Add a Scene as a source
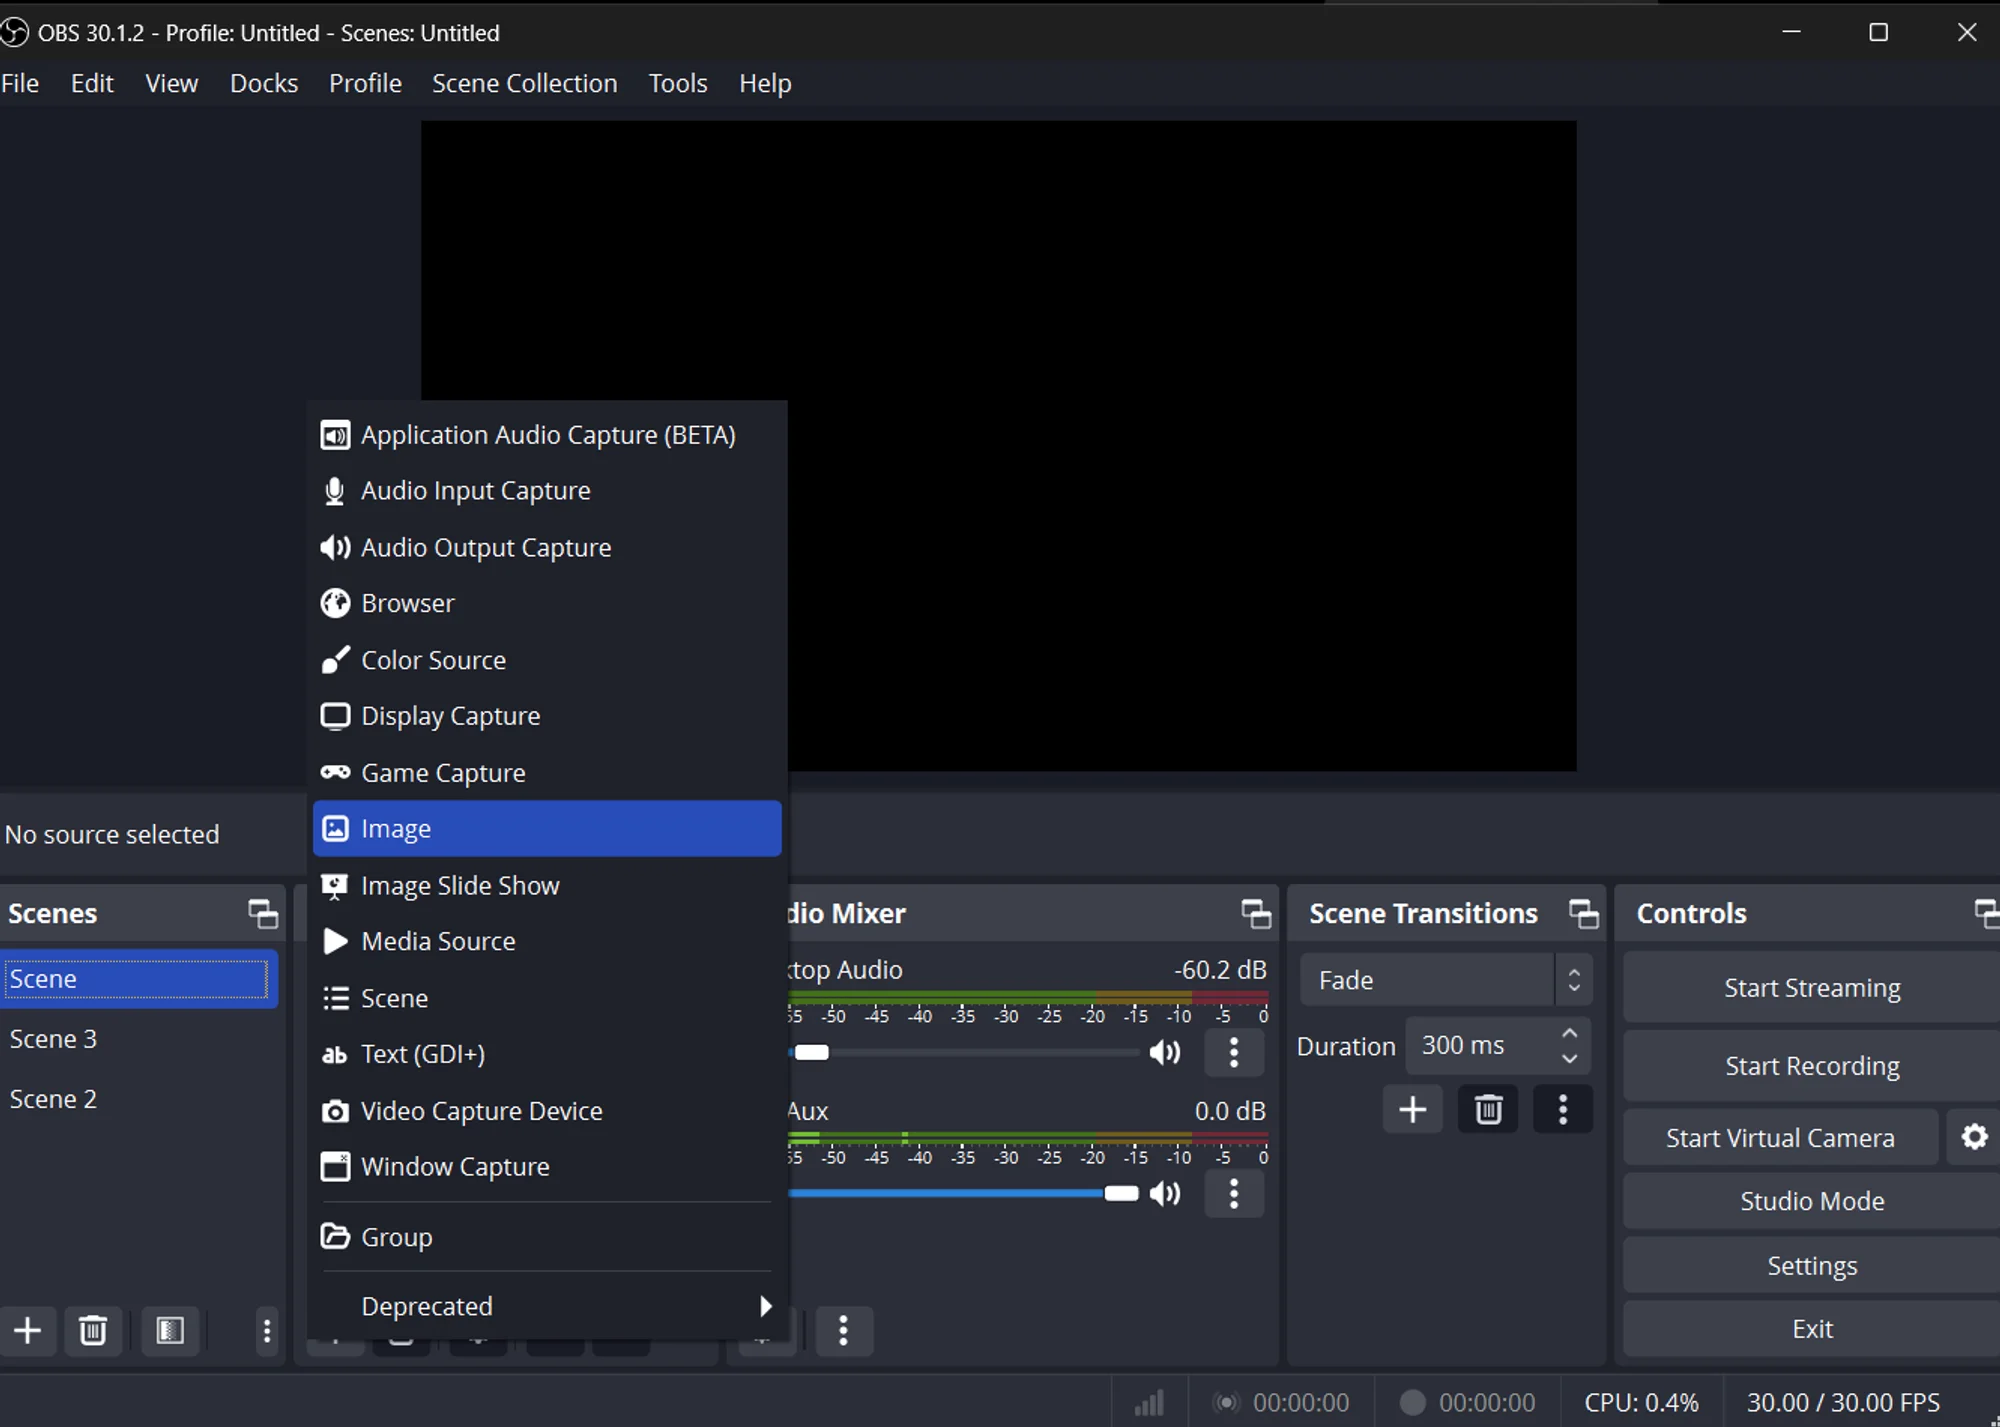This screenshot has width=2000, height=1427. point(547,998)
